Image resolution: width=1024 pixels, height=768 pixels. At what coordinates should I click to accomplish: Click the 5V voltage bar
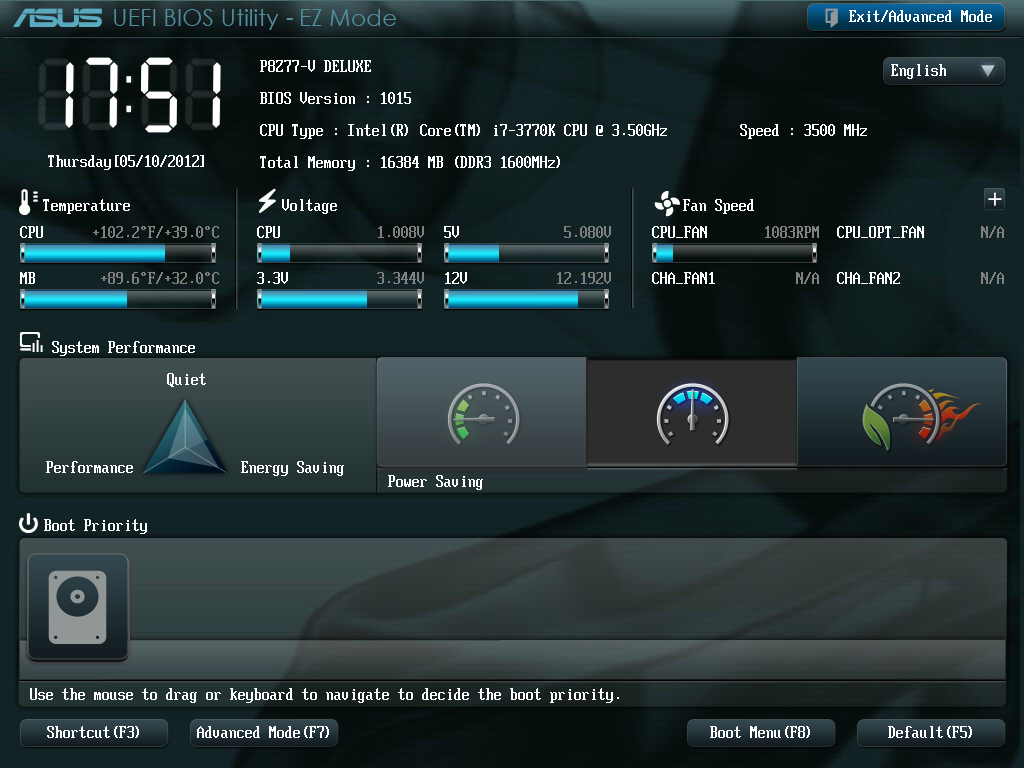pos(526,253)
